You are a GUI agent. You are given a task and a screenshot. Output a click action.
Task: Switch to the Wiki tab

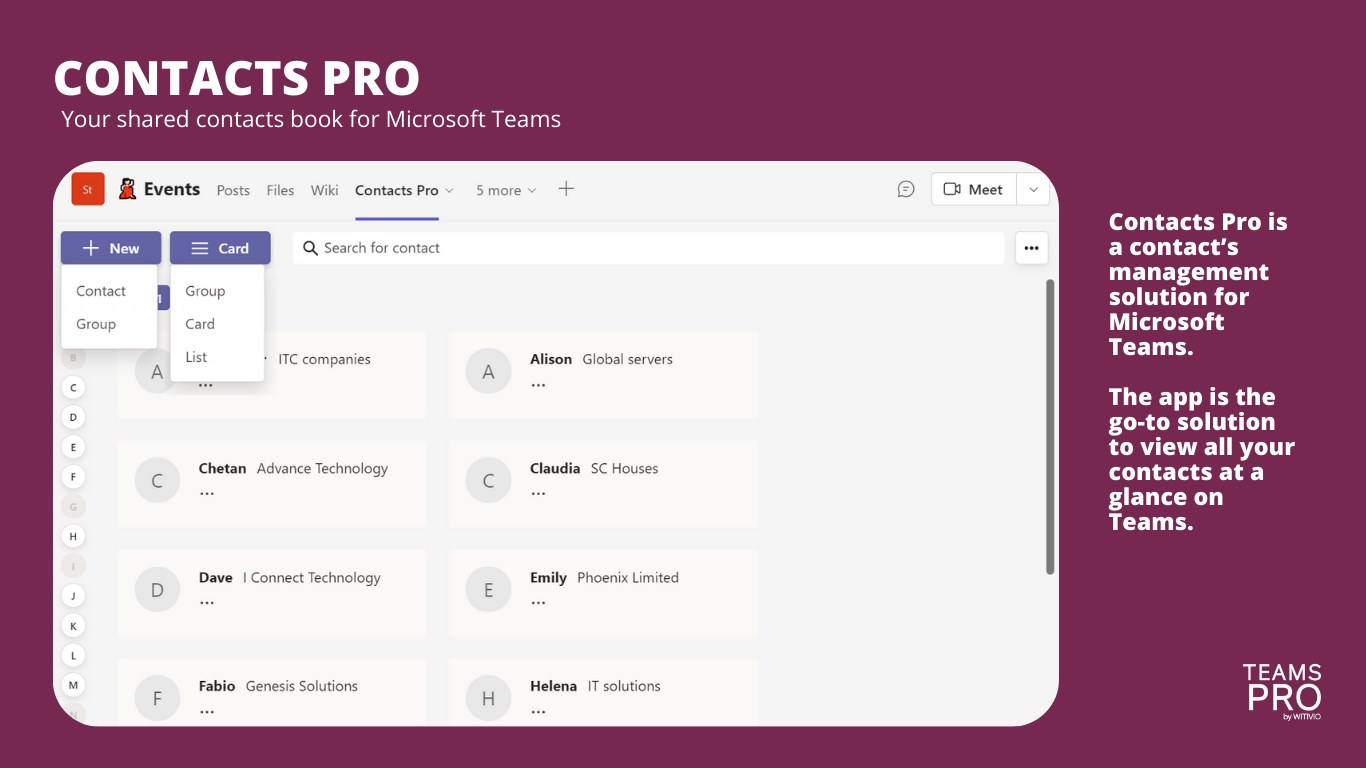(x=324, y=190)
